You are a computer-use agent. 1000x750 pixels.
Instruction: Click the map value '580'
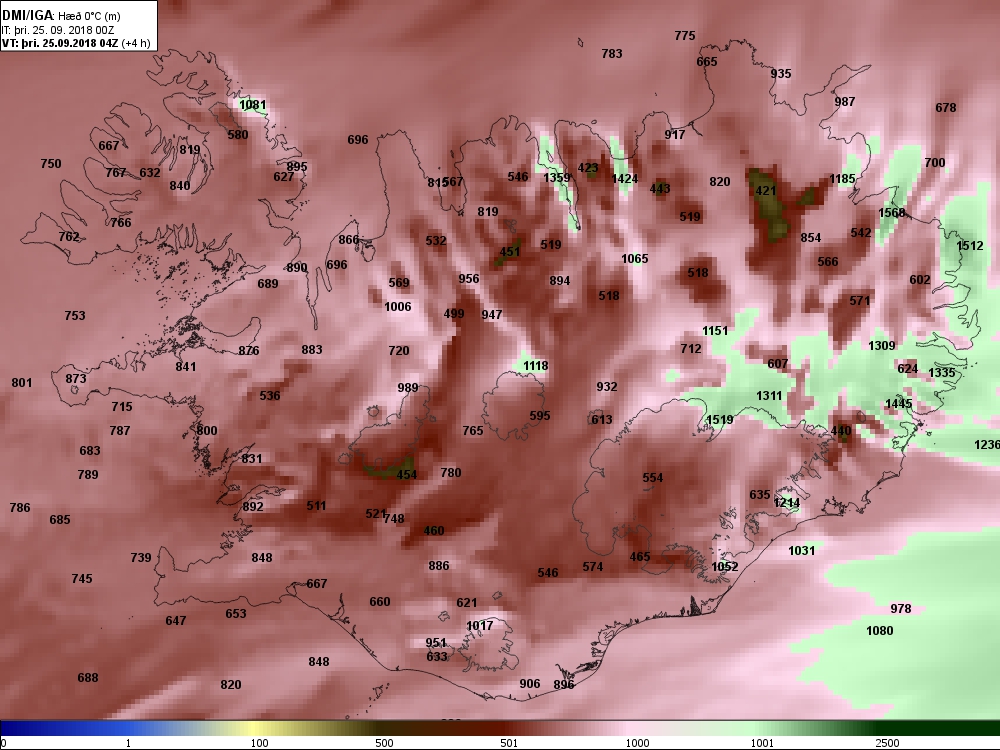238,135
